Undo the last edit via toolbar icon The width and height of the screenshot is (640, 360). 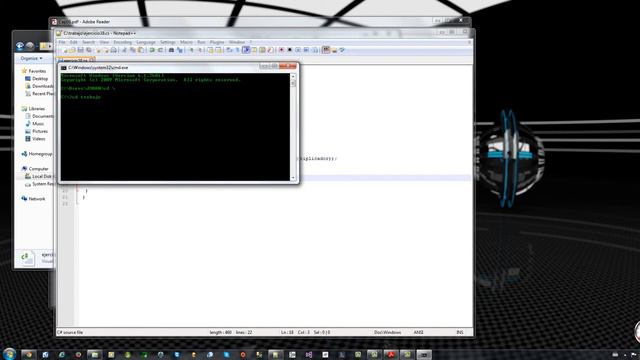pyautogui.click(x=152, y=50)
